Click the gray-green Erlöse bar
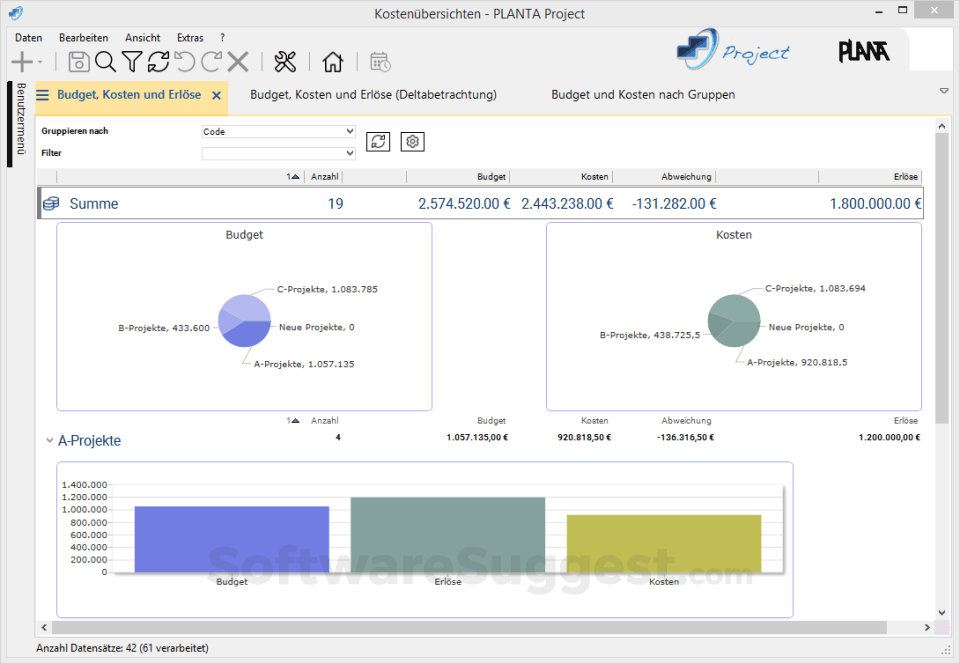 (448, 535)
